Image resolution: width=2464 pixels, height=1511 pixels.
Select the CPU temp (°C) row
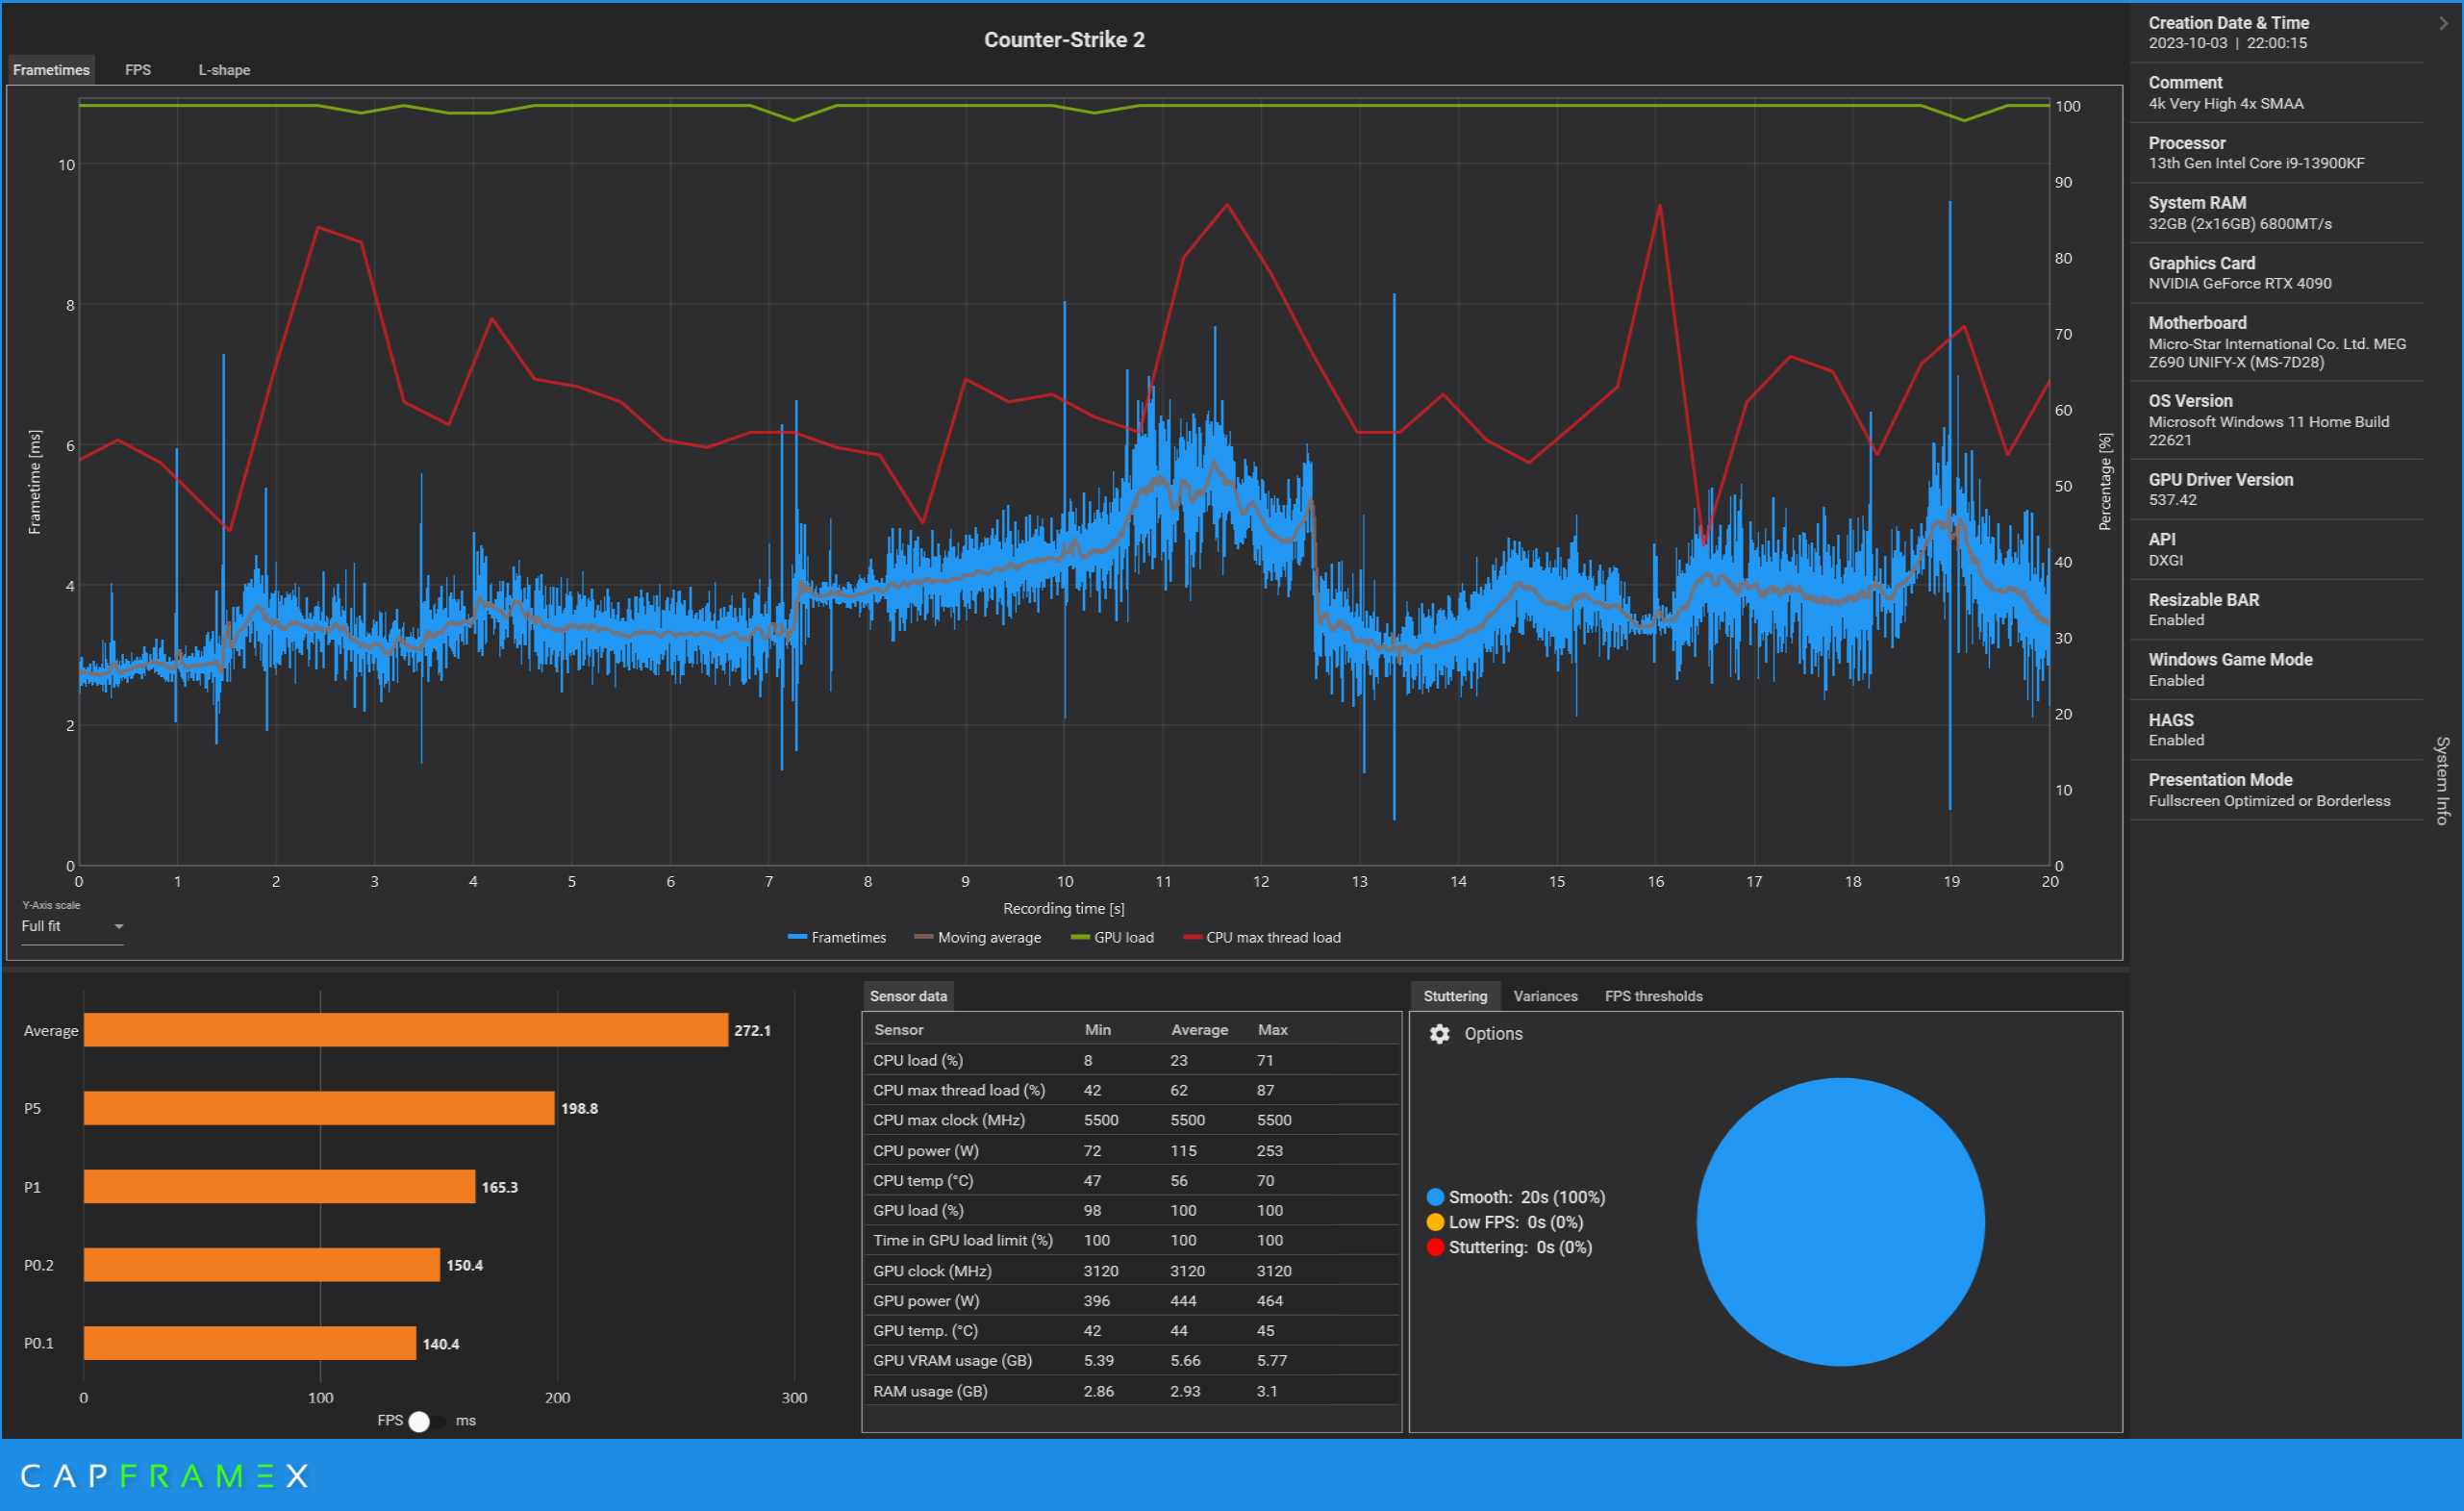1131,1181
